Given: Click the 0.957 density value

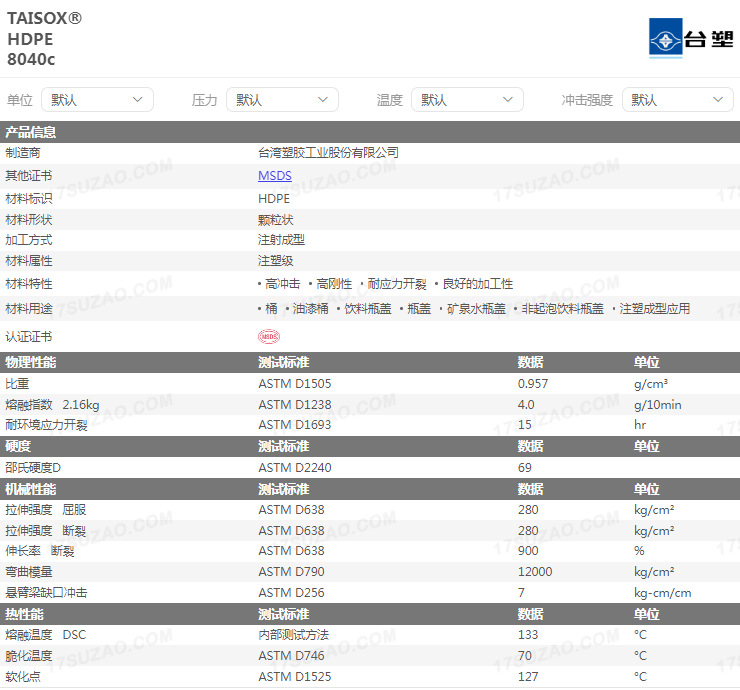Looking at the screenshot, I should tap(533, 384).
